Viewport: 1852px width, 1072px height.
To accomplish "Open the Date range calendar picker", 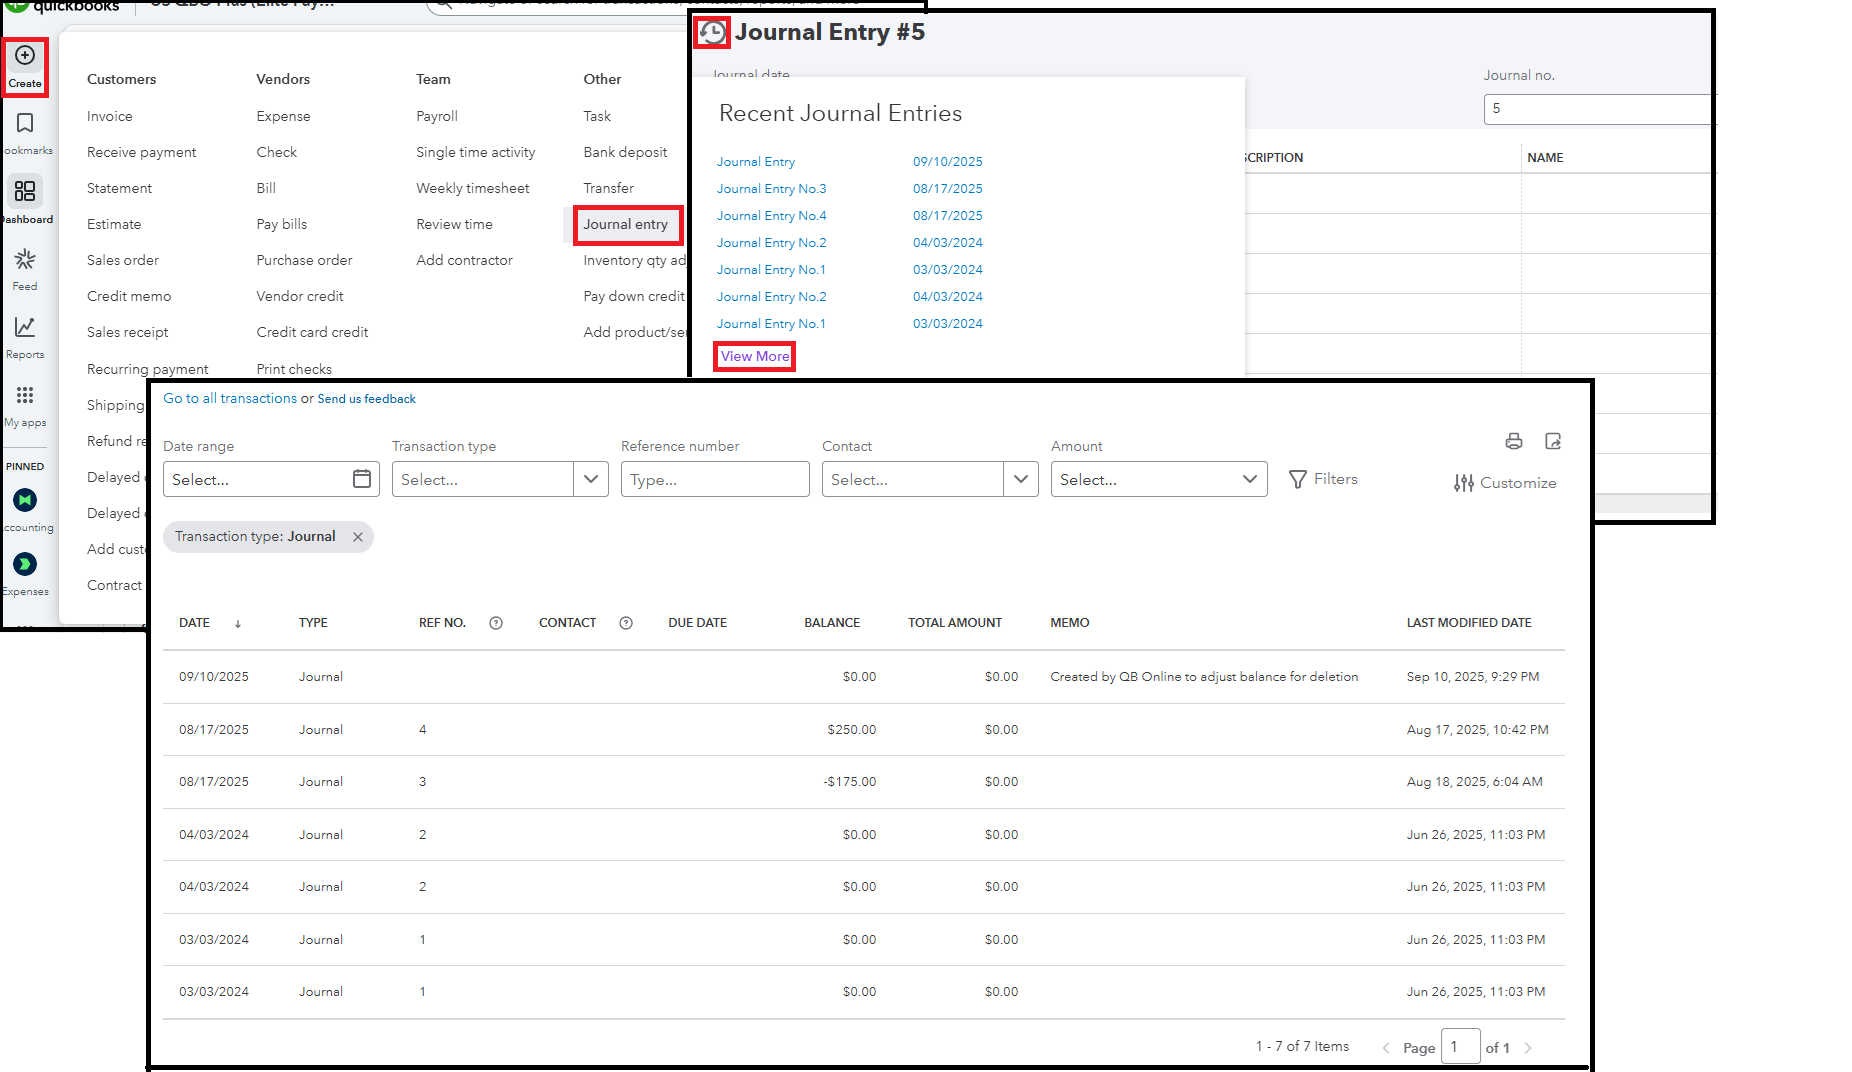I will coord(362,479).
